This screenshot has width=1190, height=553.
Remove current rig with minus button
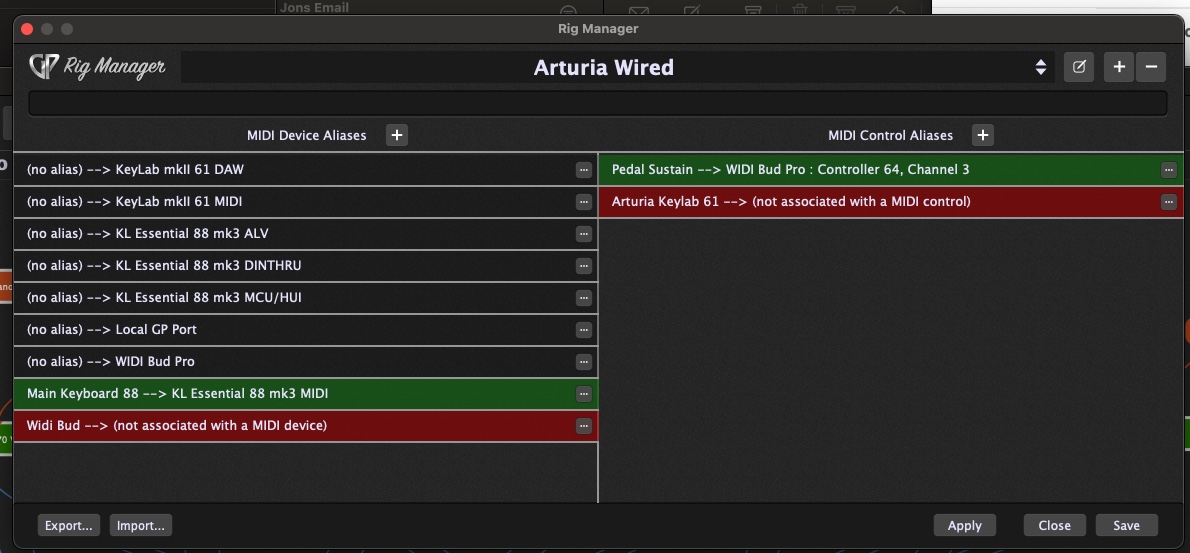(x=1151, y=67)
